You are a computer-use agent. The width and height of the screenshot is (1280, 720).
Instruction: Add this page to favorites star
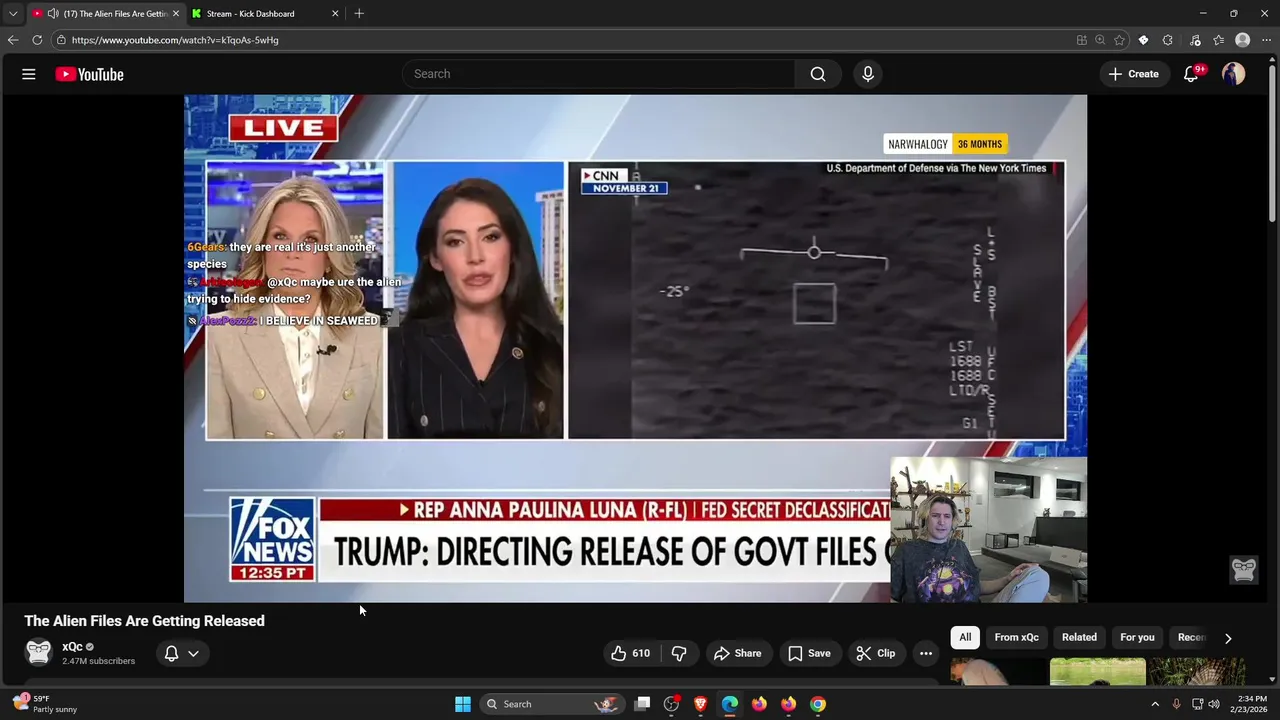point(1119,40)
